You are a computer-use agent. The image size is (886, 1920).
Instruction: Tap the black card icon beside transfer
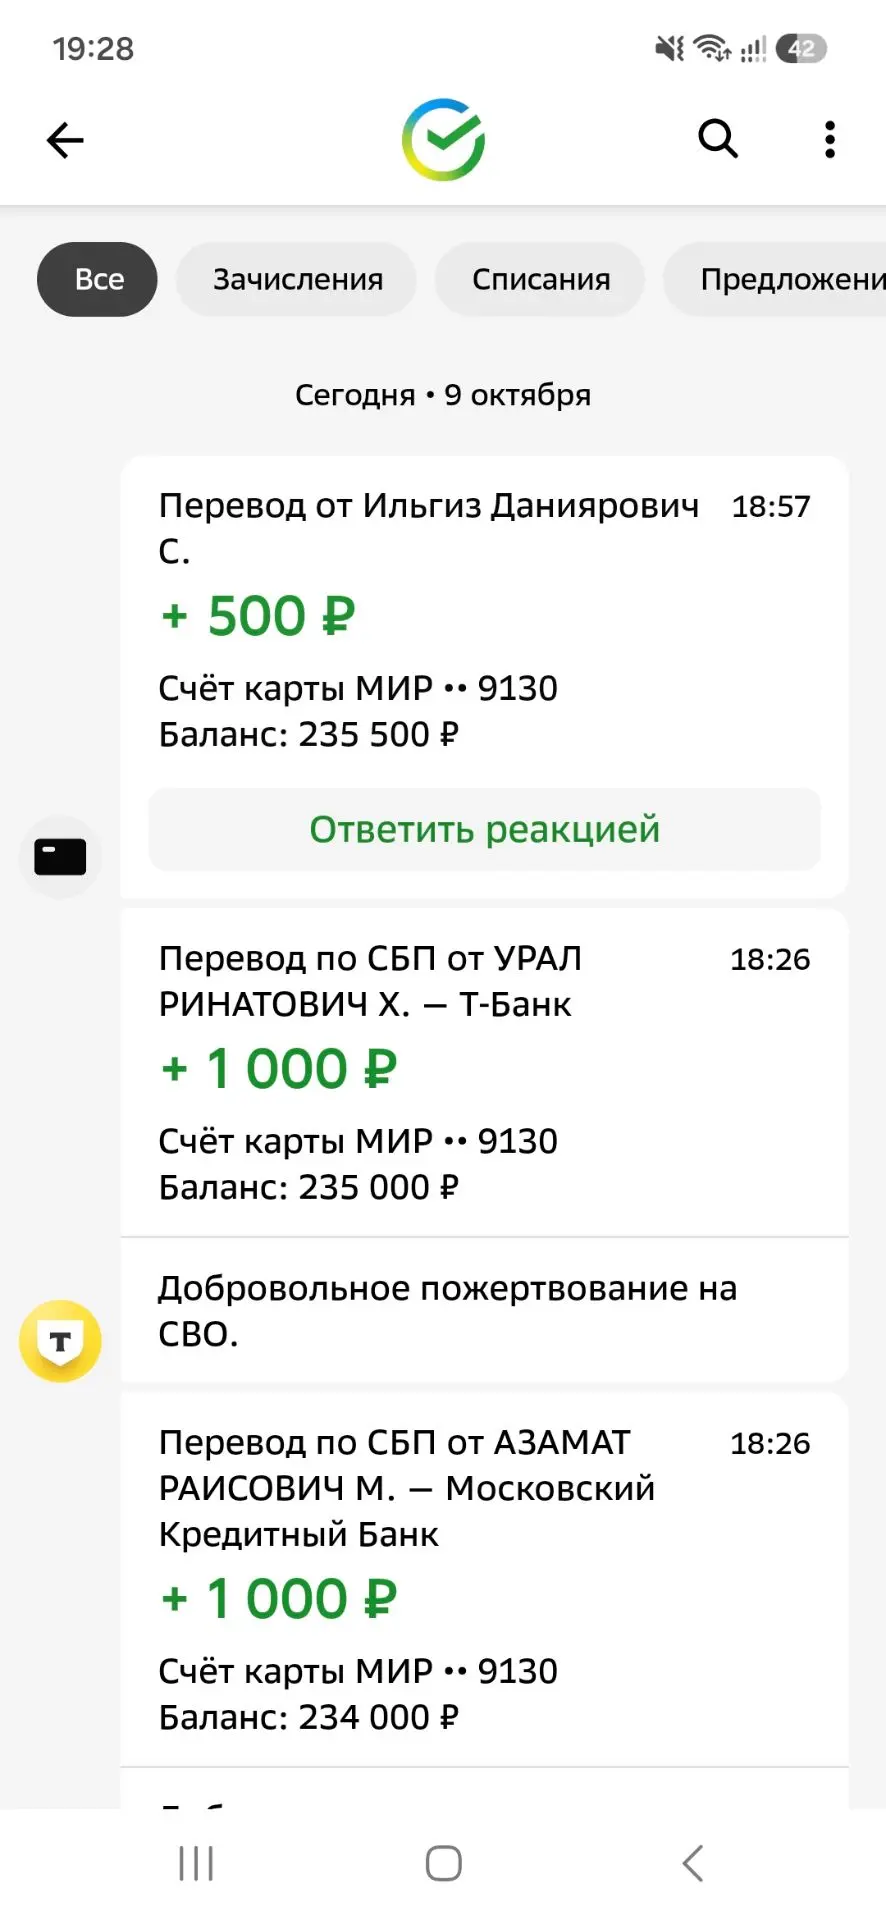[60, 857]
